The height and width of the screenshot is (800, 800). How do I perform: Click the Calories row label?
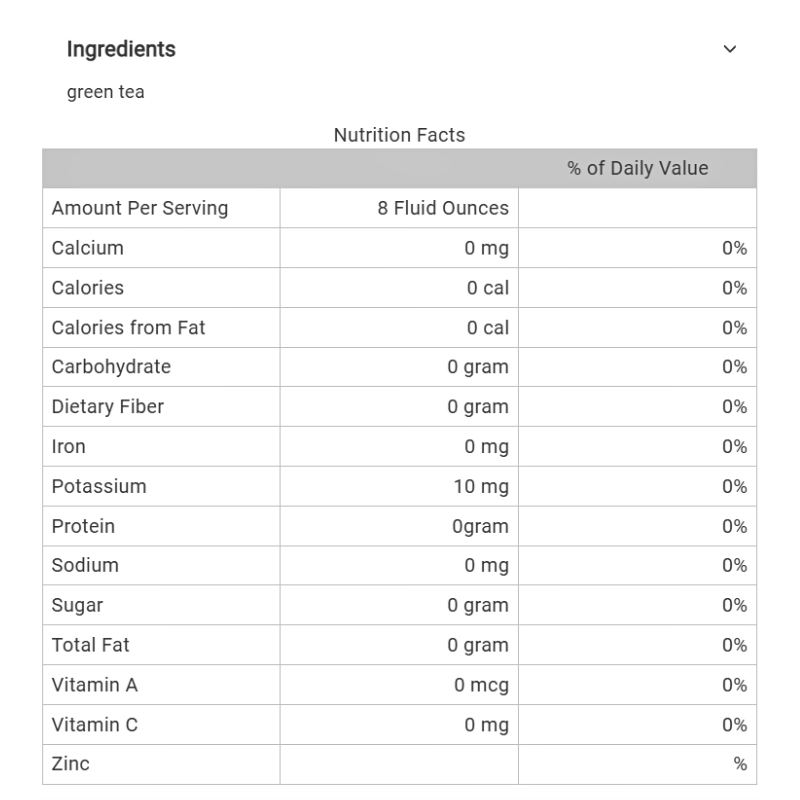88,288
